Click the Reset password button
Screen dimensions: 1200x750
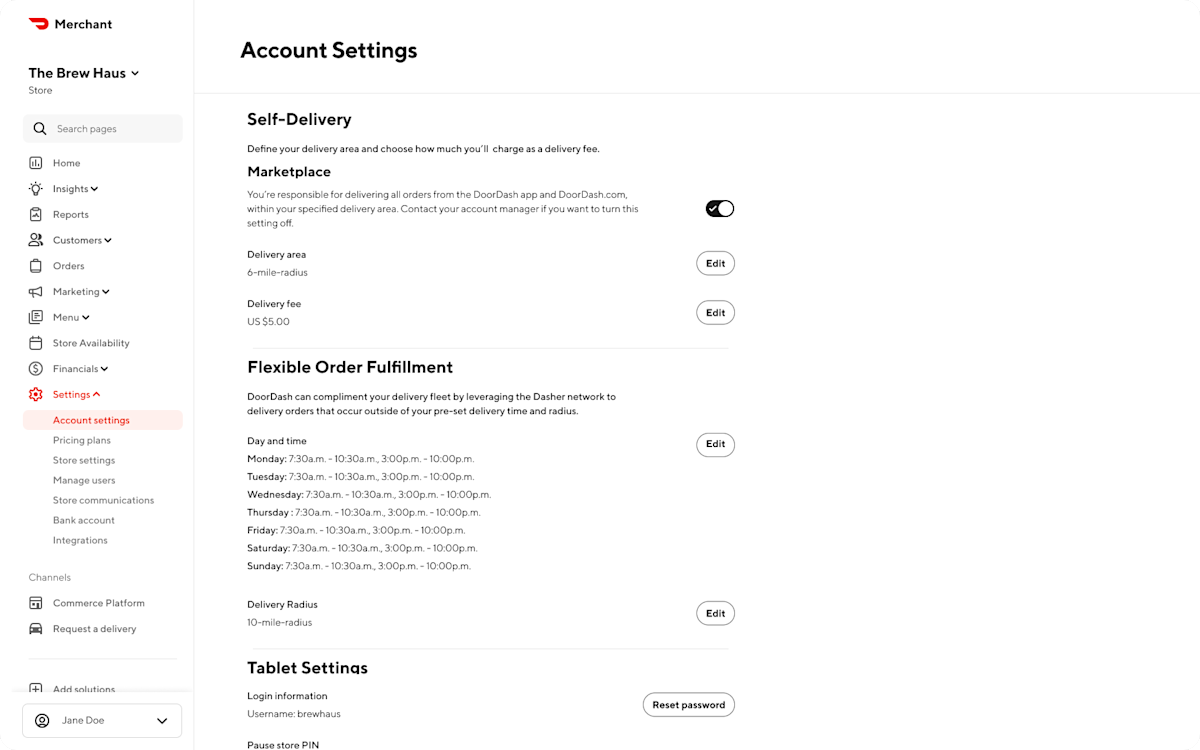pos(688,704)
